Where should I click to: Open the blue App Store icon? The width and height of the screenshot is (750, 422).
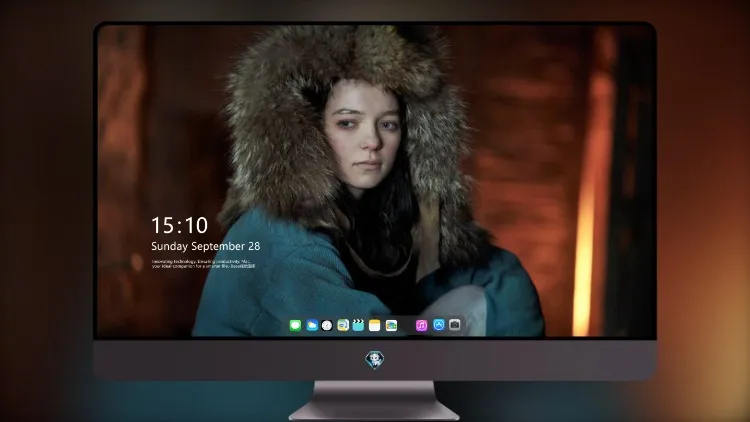(439, 325)
